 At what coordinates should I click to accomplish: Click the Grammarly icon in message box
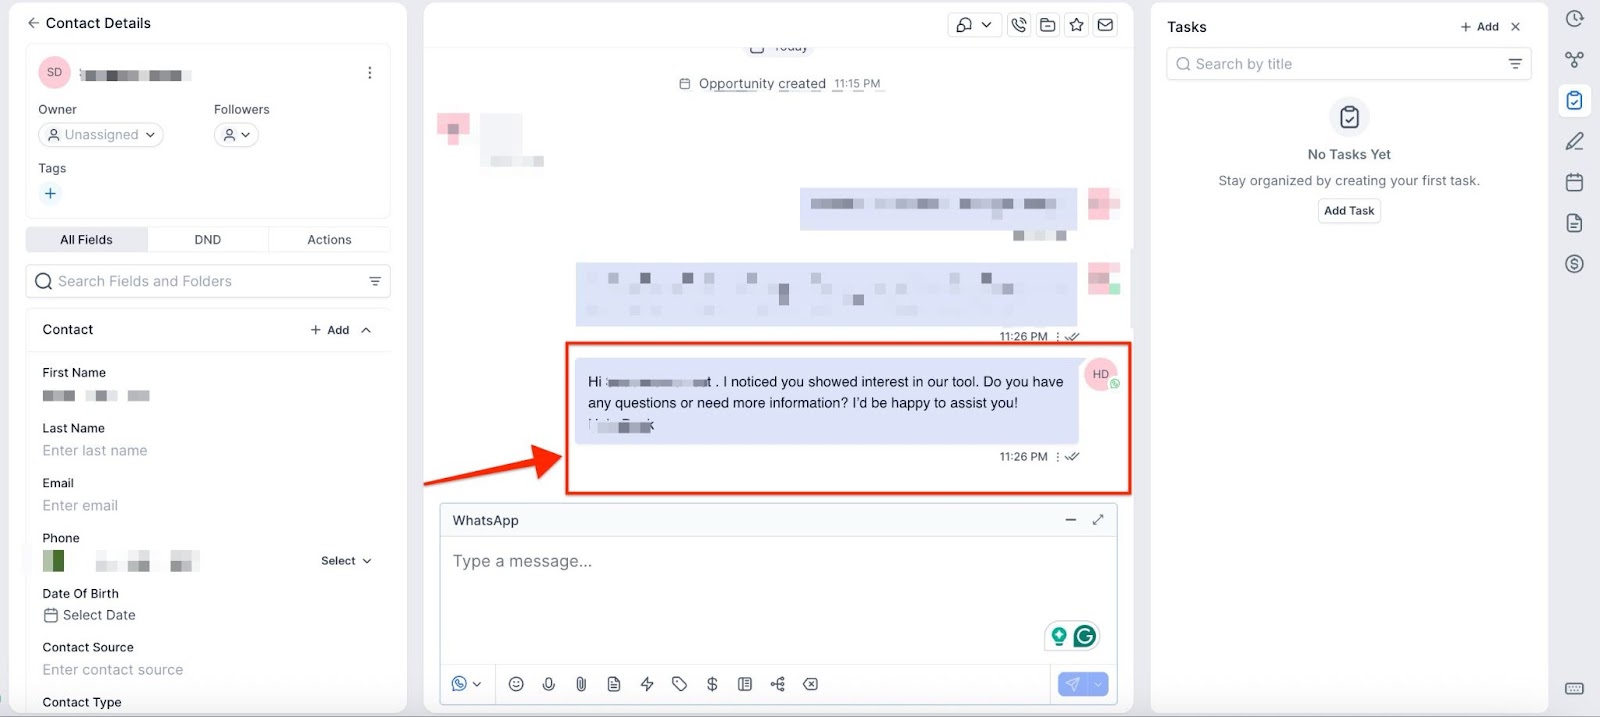pos(1085,636)
